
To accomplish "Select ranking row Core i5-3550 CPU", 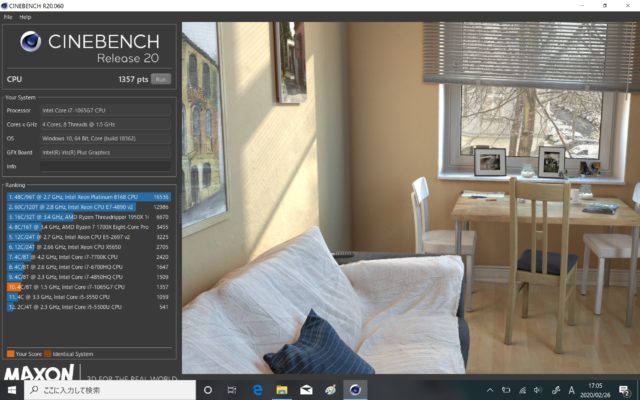I will click(89, 297).
